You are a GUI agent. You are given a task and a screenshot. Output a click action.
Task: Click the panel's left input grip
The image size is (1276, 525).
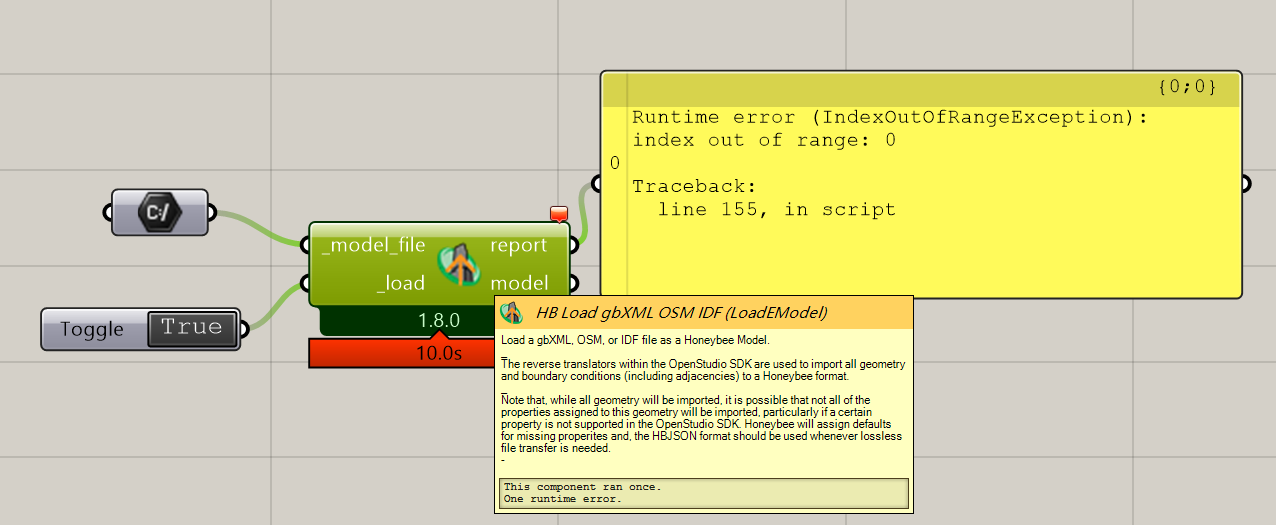(597, 183)
